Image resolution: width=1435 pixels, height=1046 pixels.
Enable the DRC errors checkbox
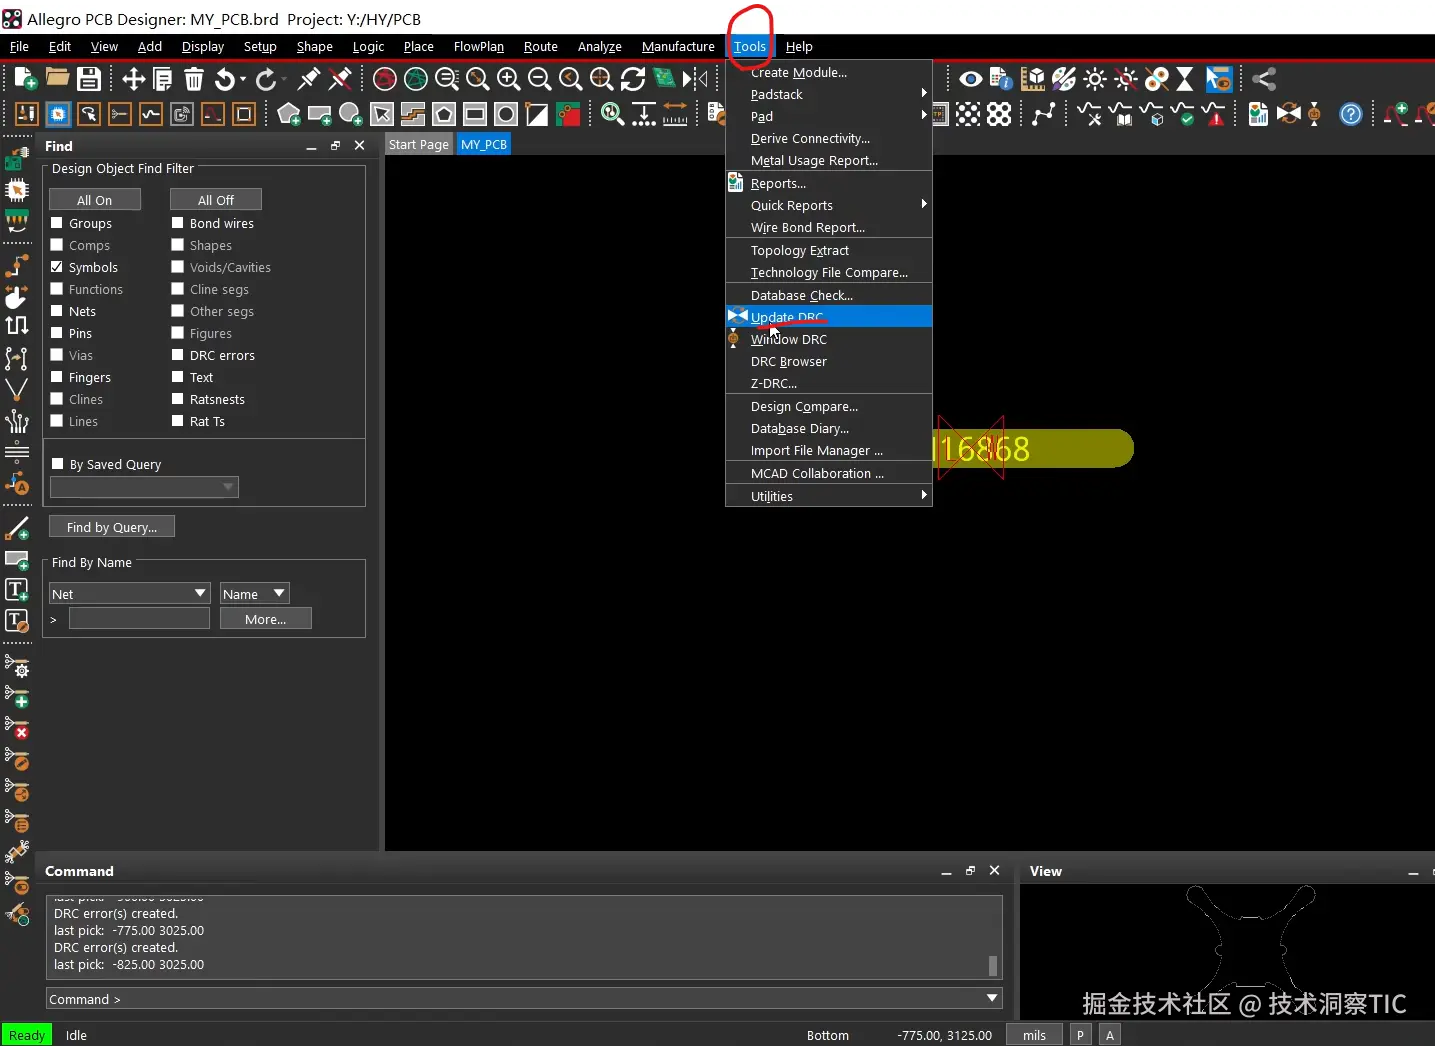177,355
